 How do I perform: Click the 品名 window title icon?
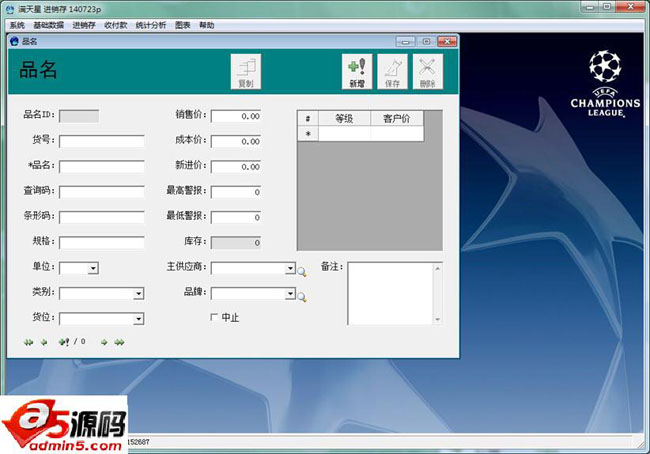coord(15,41)
